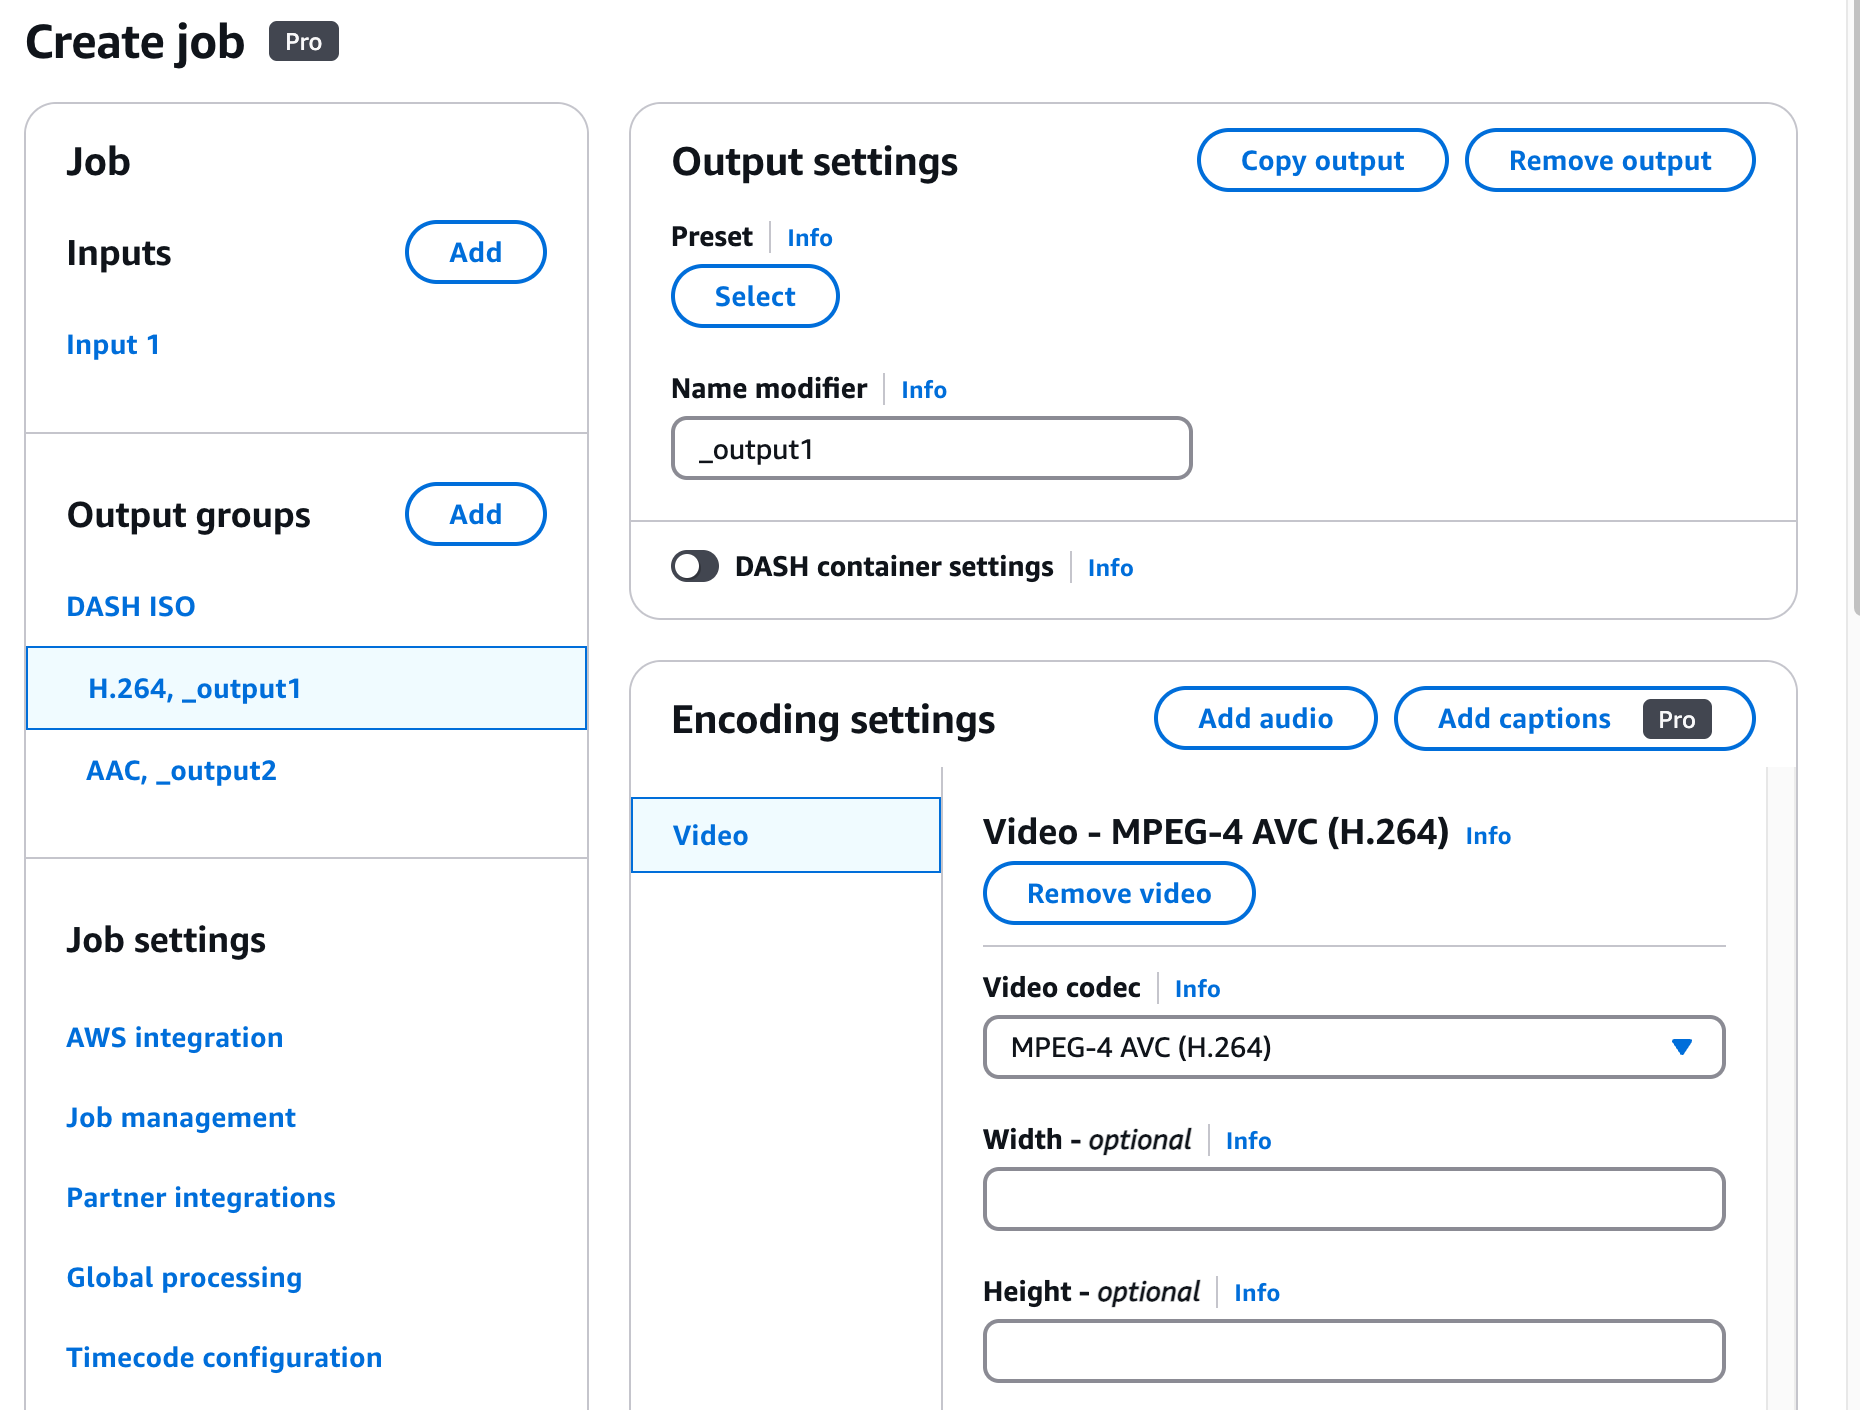This screenshot has width=1860, height=1410.
Task: Open Timecode configuration settings
Action: pyautogui.click(x=224, y=1357)
